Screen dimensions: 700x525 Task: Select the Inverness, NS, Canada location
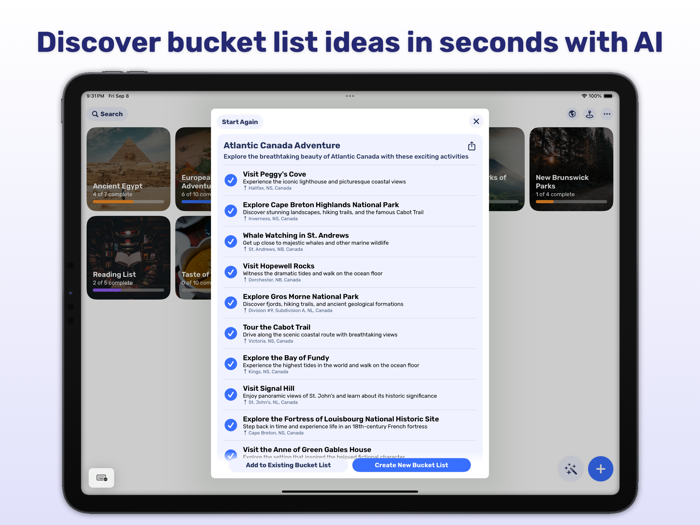tap(270, 219)
